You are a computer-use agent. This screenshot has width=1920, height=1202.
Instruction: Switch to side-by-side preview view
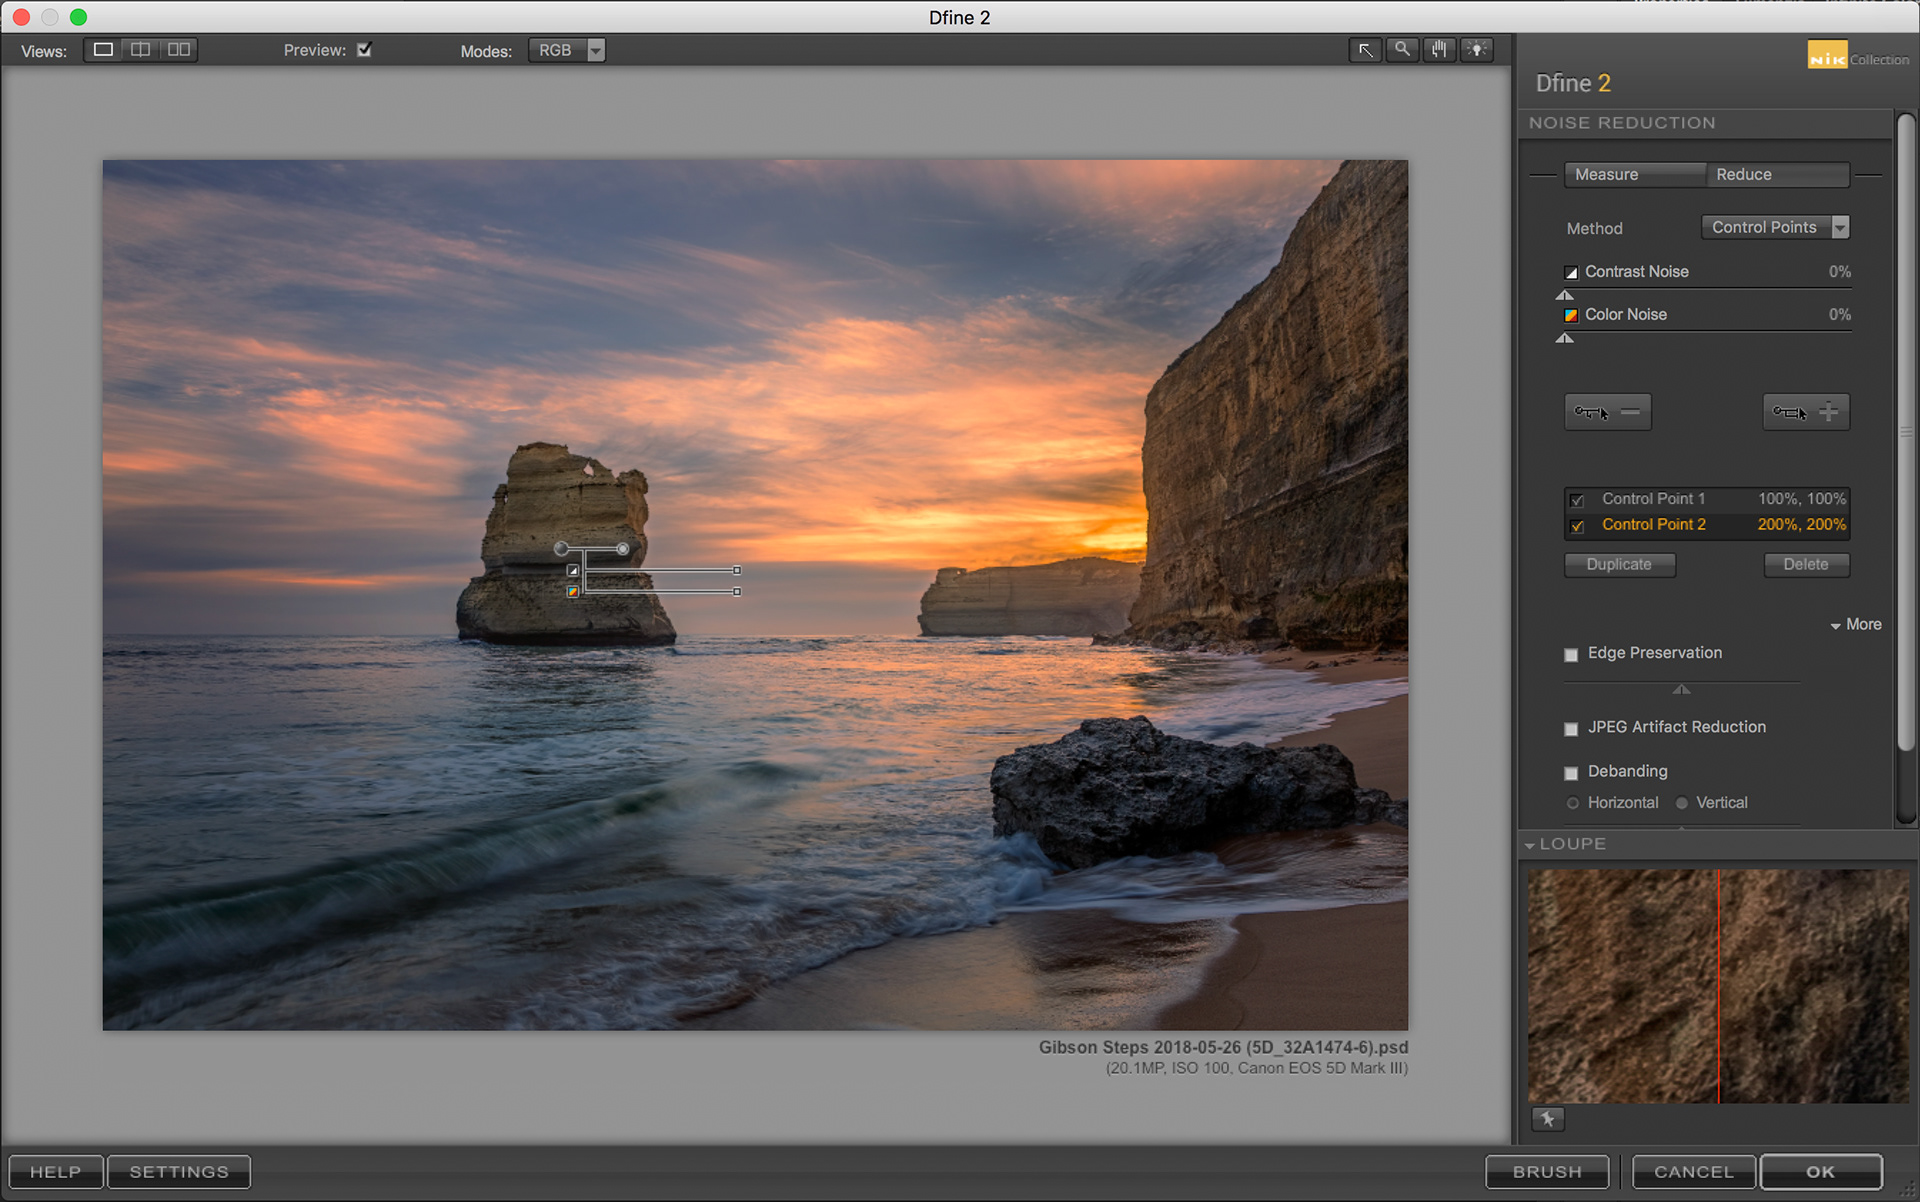pos(179,50)
